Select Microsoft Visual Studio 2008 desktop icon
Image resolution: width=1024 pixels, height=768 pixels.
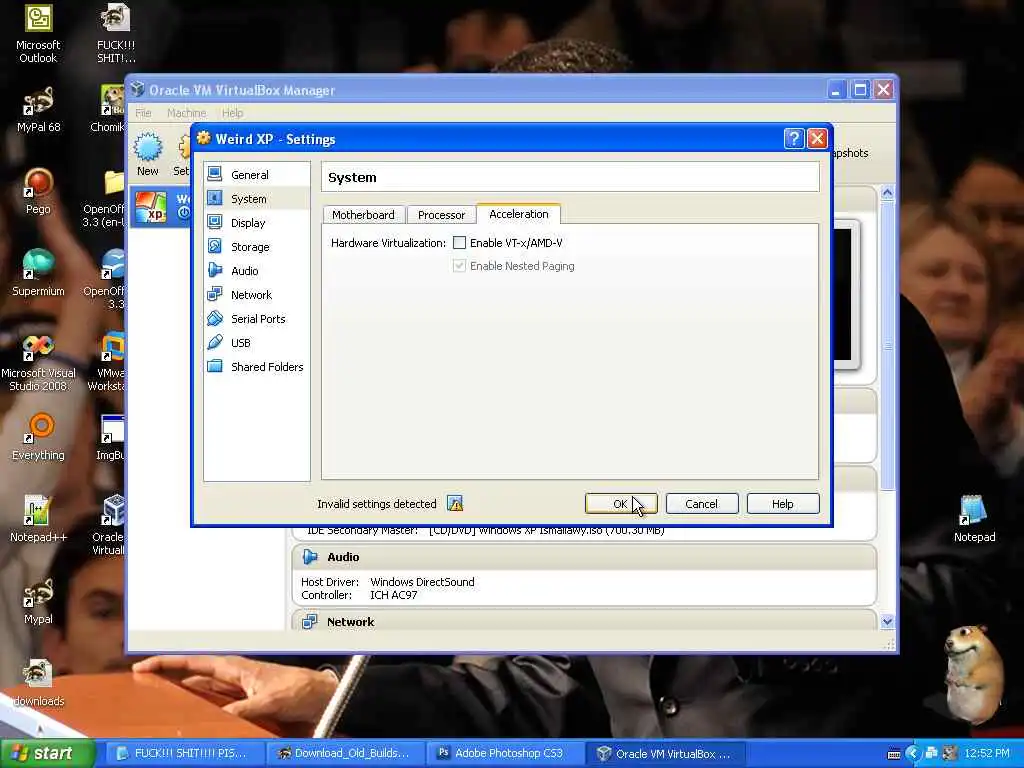click(38, 362)
